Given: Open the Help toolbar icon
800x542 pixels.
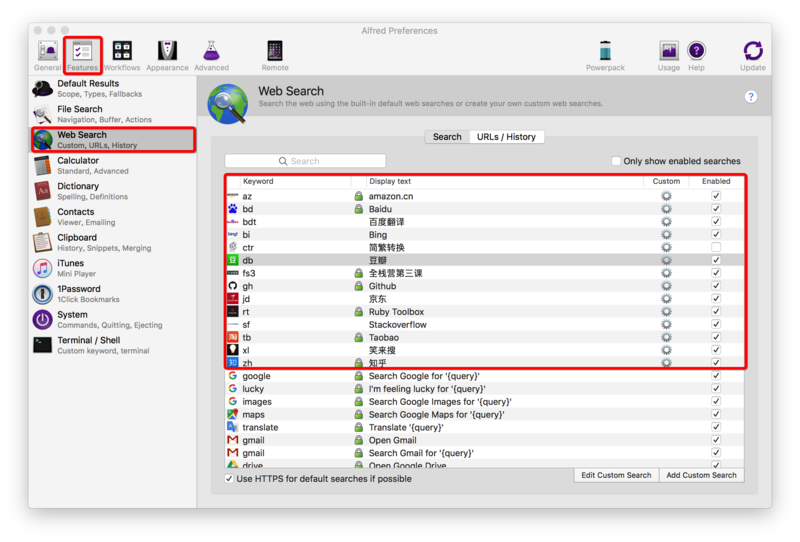Looking at the screenshot, I should [696, 56].
